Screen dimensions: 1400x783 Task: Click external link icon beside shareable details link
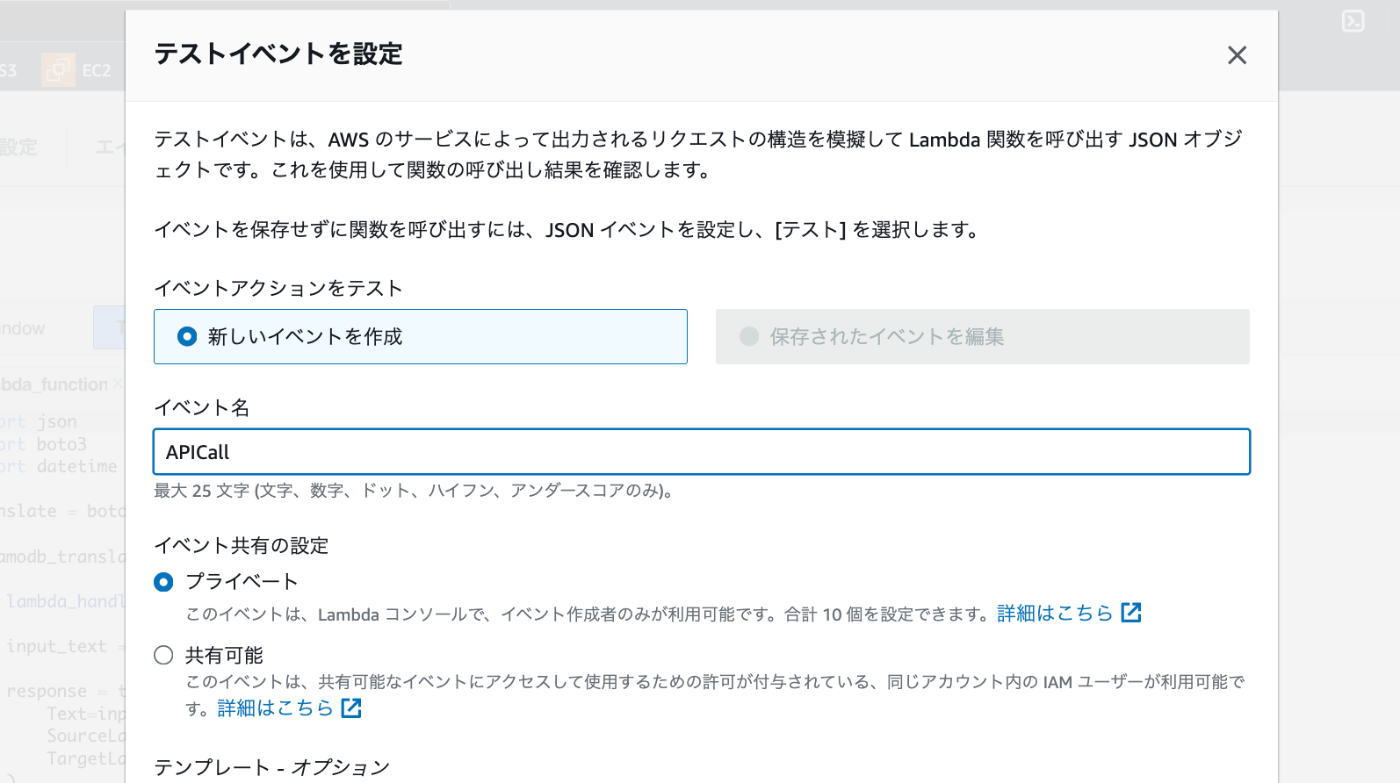351,708
